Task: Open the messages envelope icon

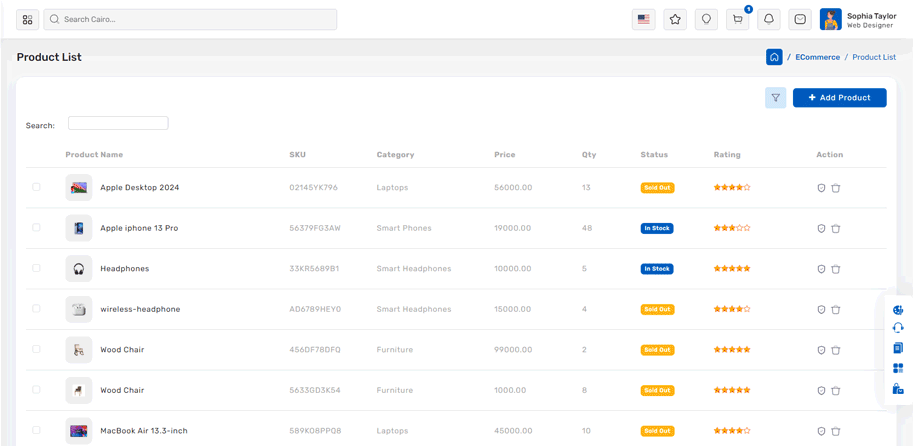Action: pos(800,19)
